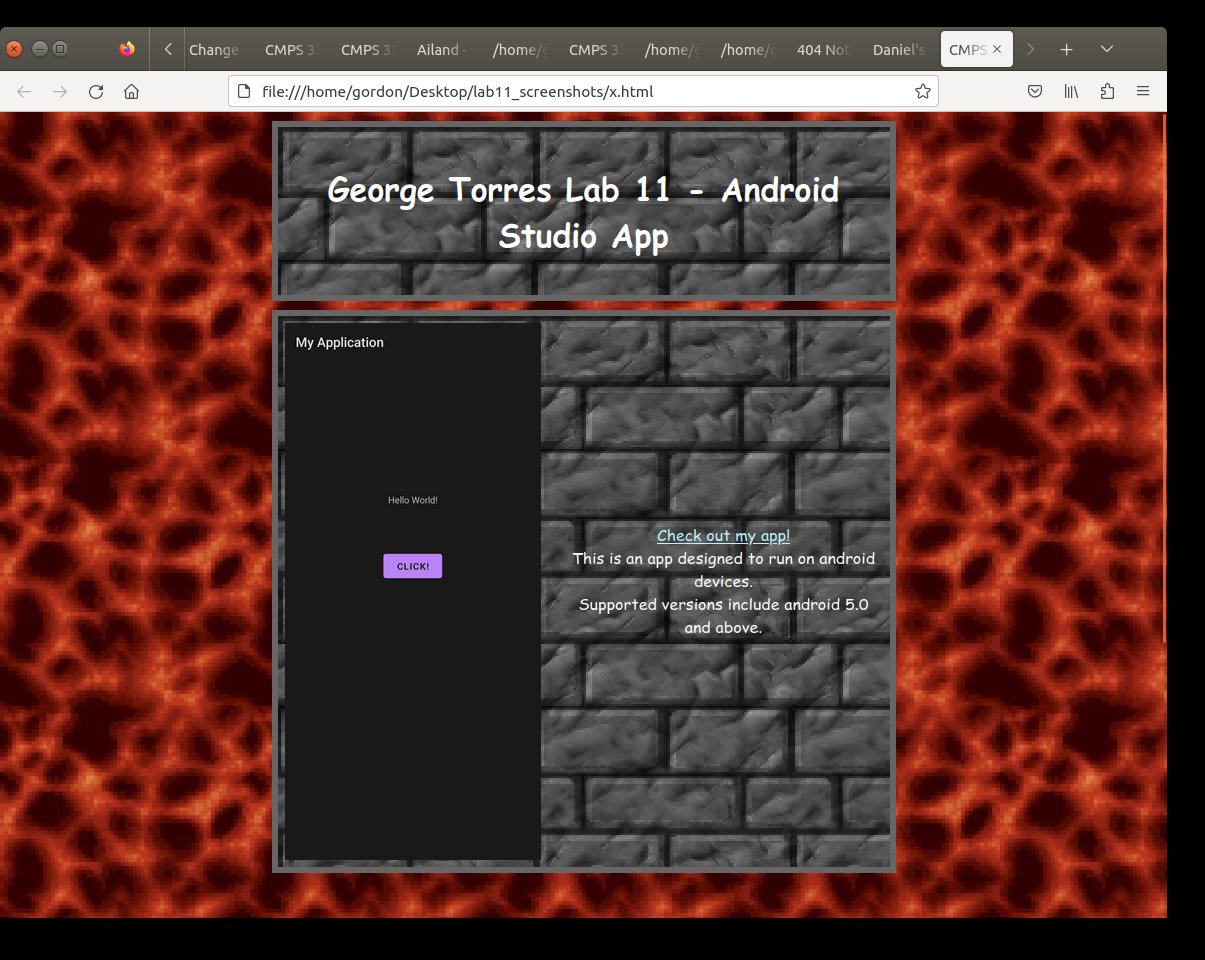Open a new tab with the plus button

(1067, 49)
